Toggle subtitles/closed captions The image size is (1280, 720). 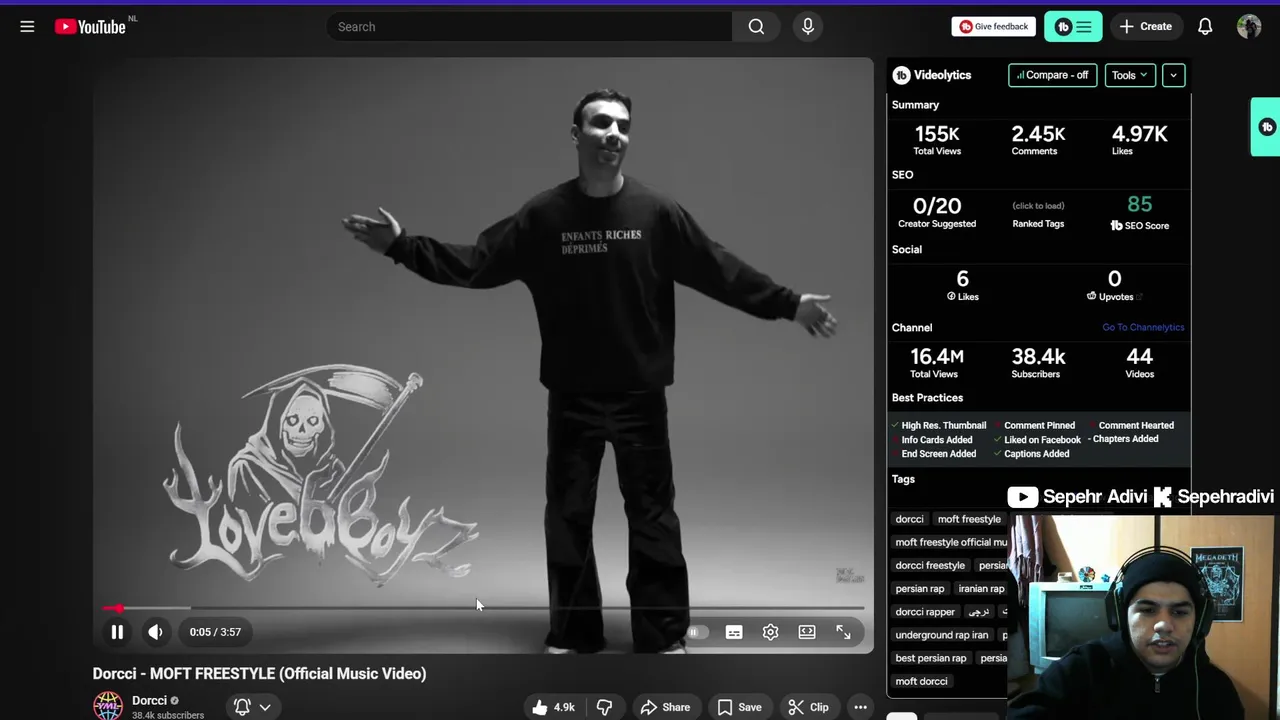pos(734,632)
